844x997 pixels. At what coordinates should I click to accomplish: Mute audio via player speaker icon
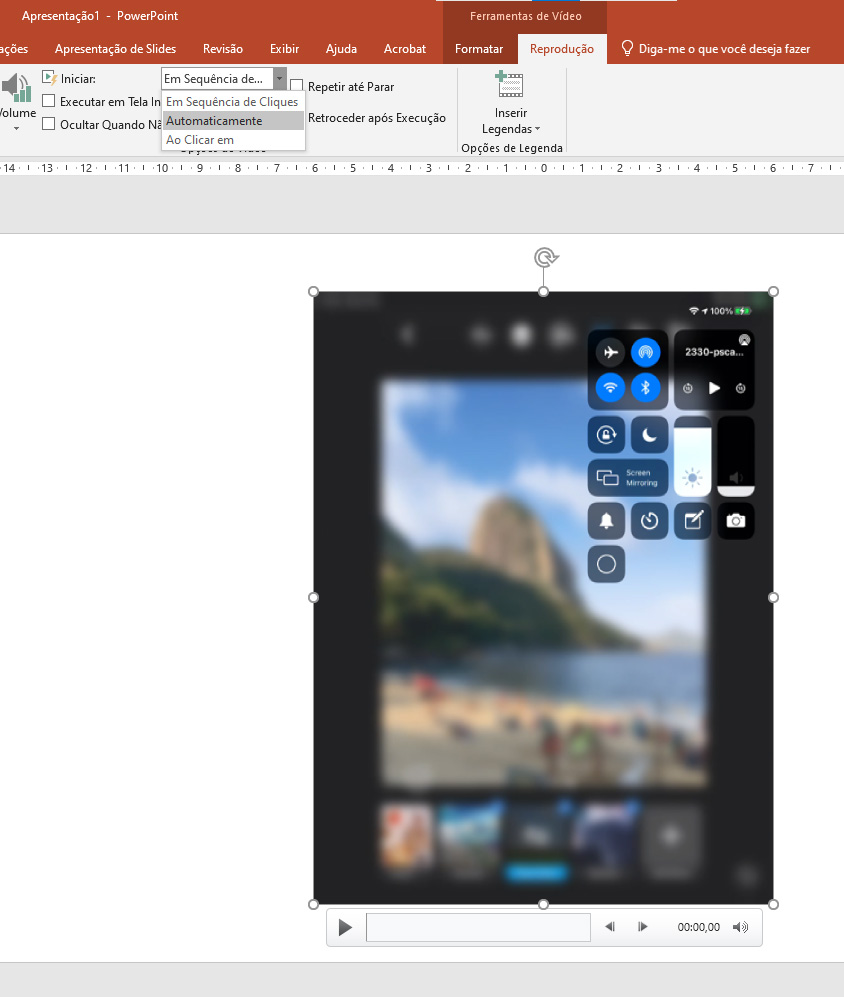(x=740, y=927)
